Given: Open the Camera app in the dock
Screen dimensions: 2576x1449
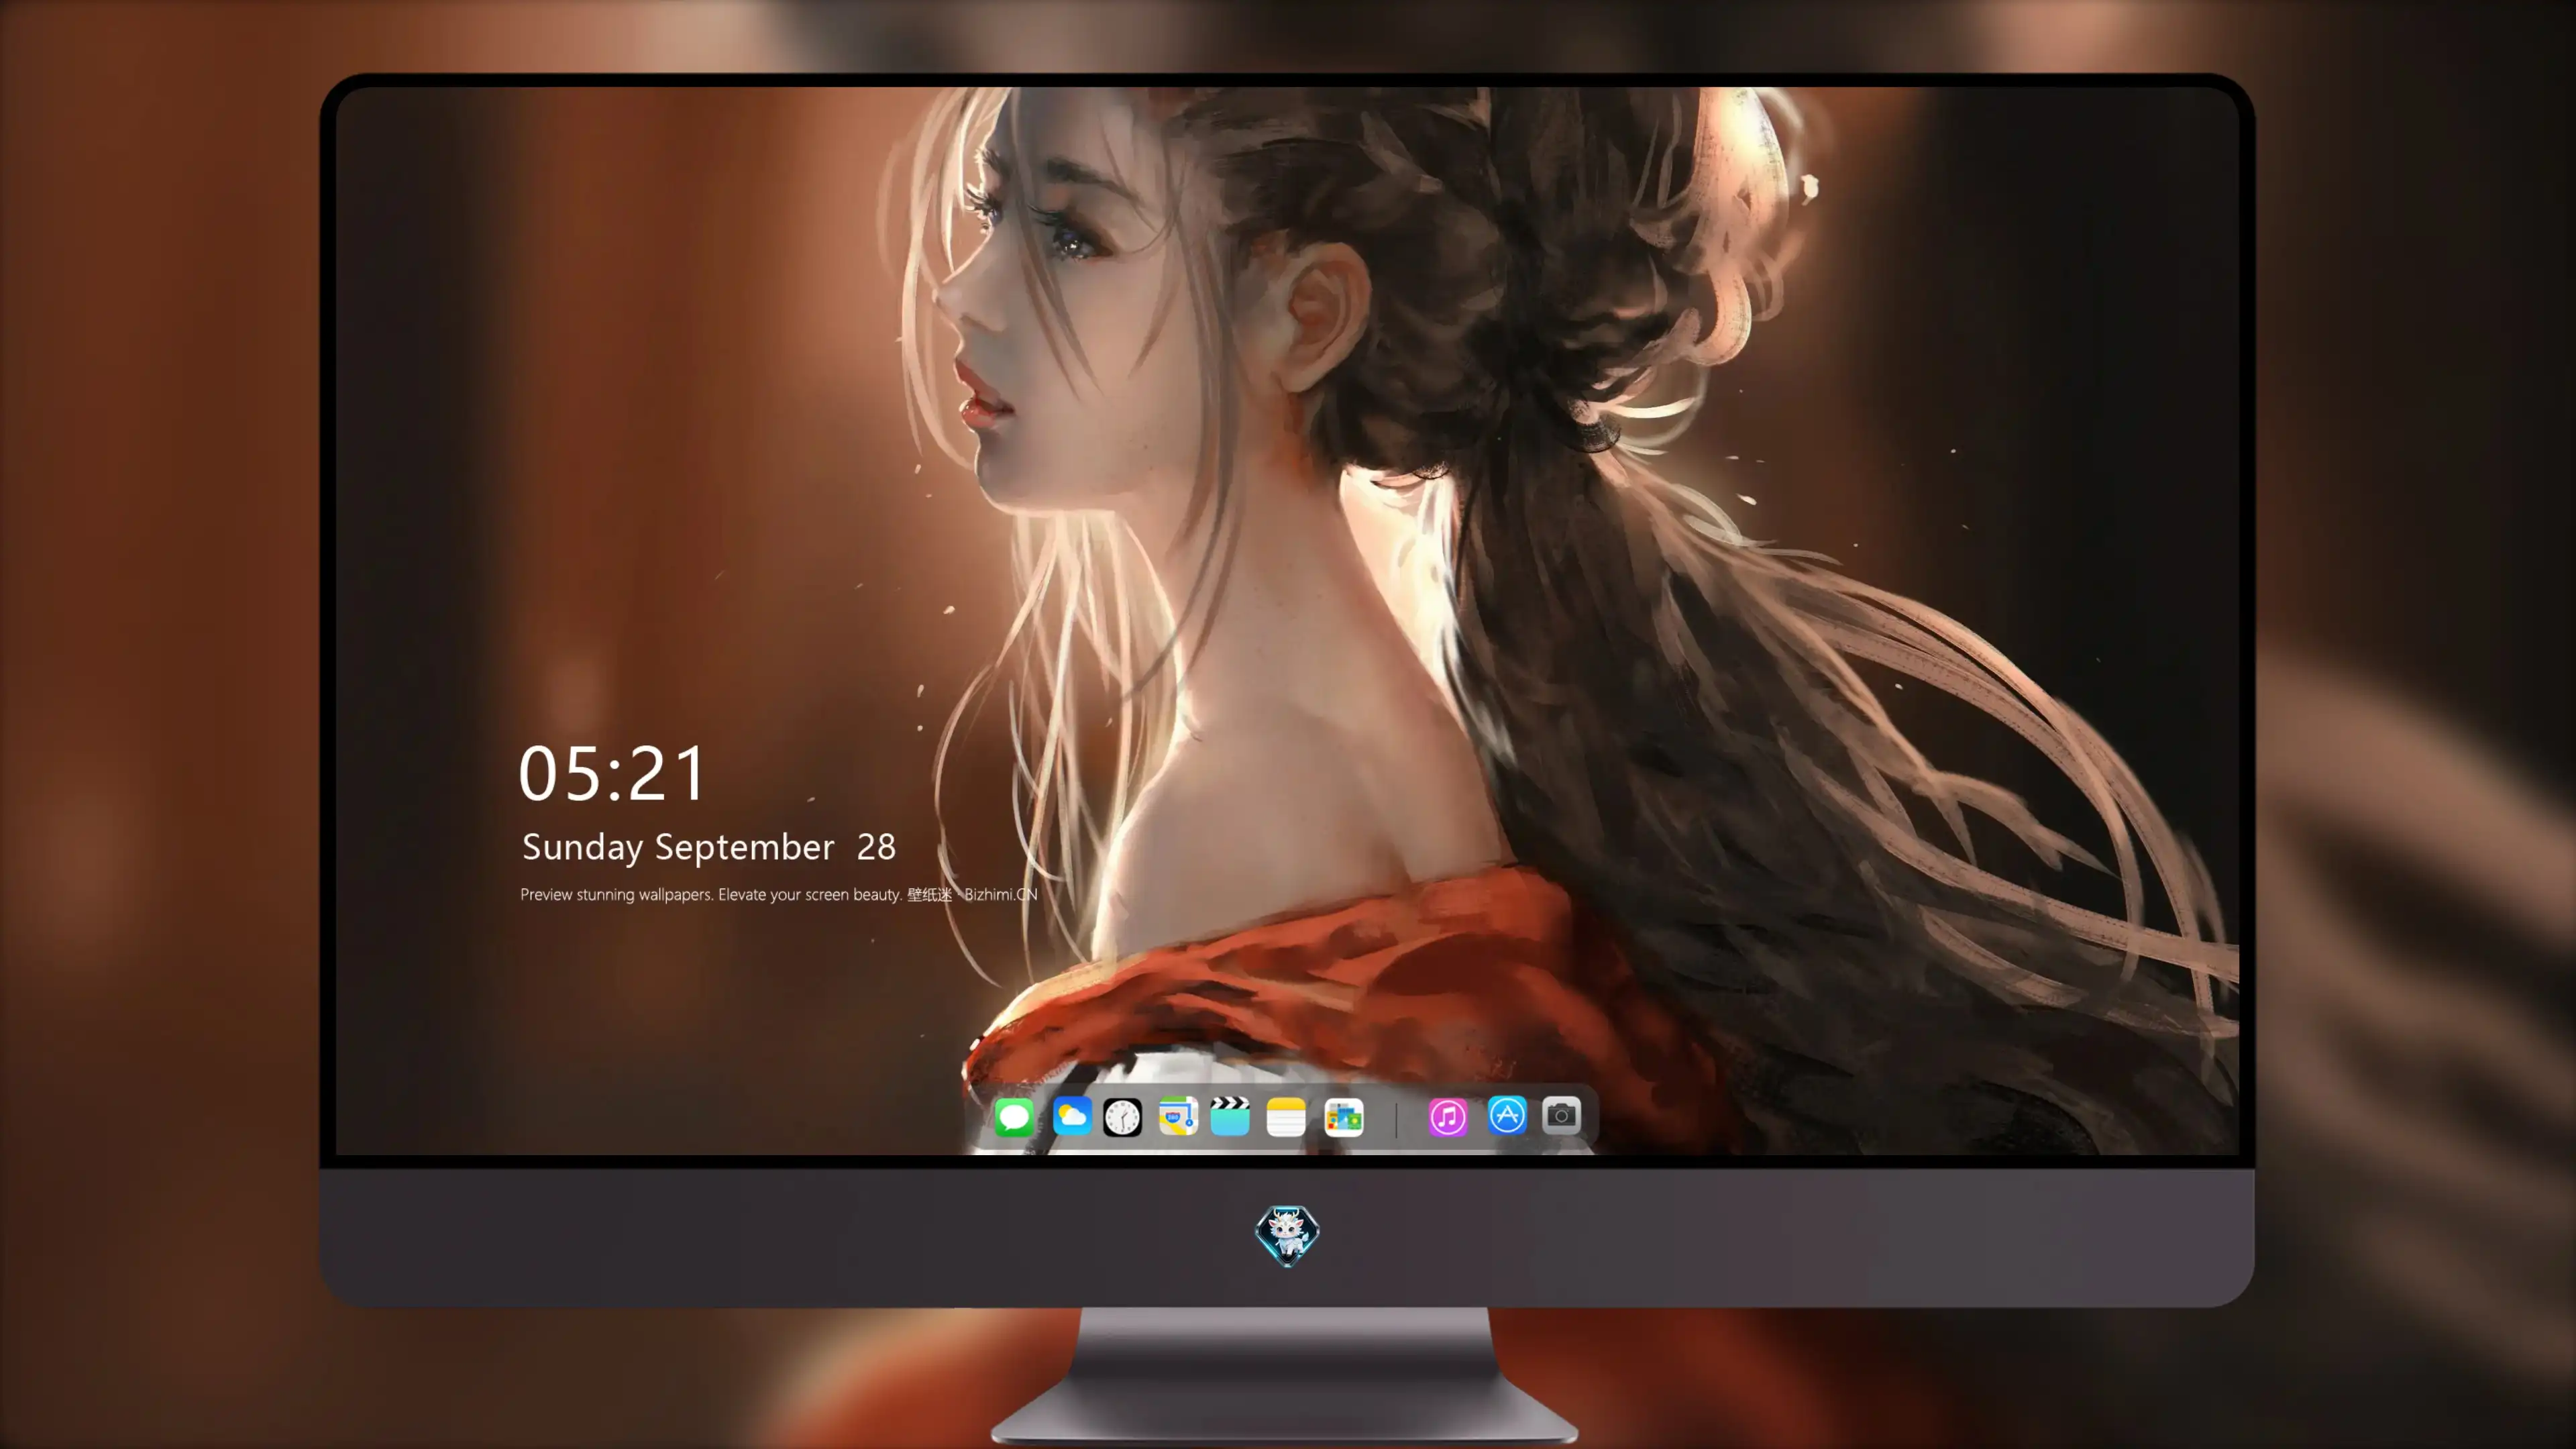Looking at the screenshot, I should coord(1561,1115).
